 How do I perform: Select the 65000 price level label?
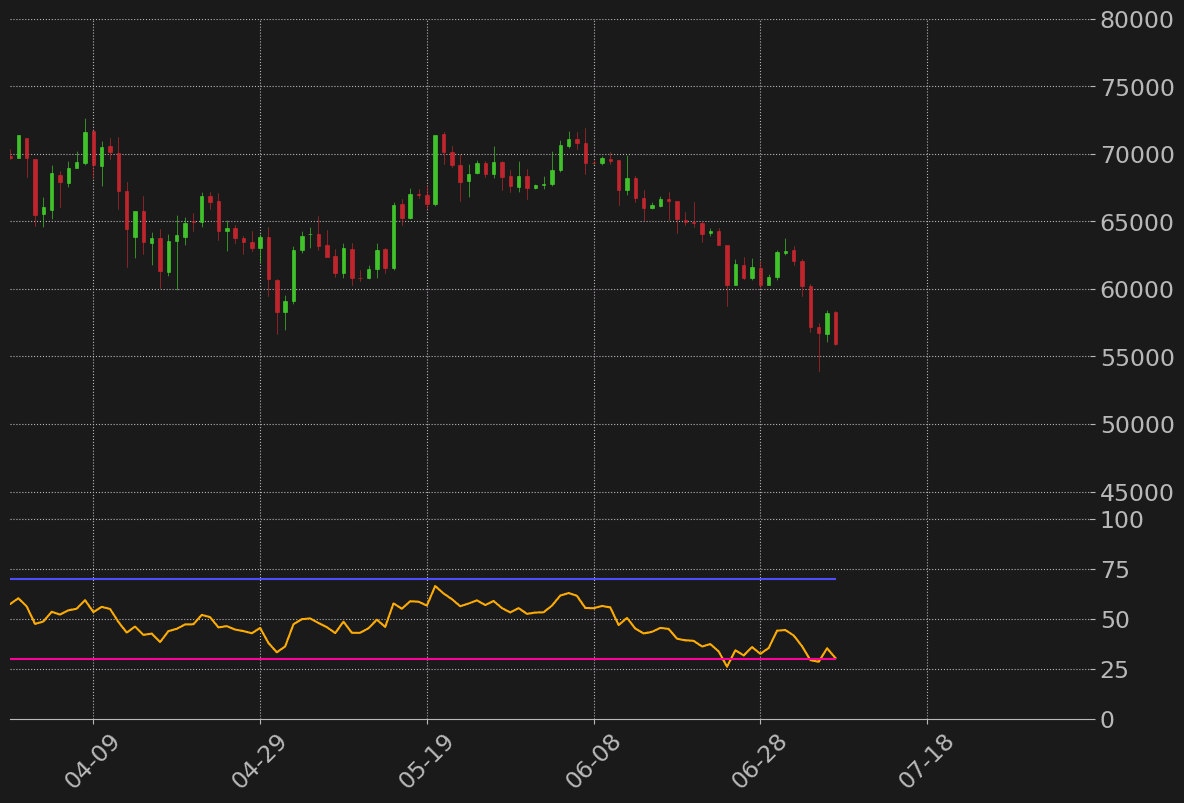click(x=1137, y=222)
